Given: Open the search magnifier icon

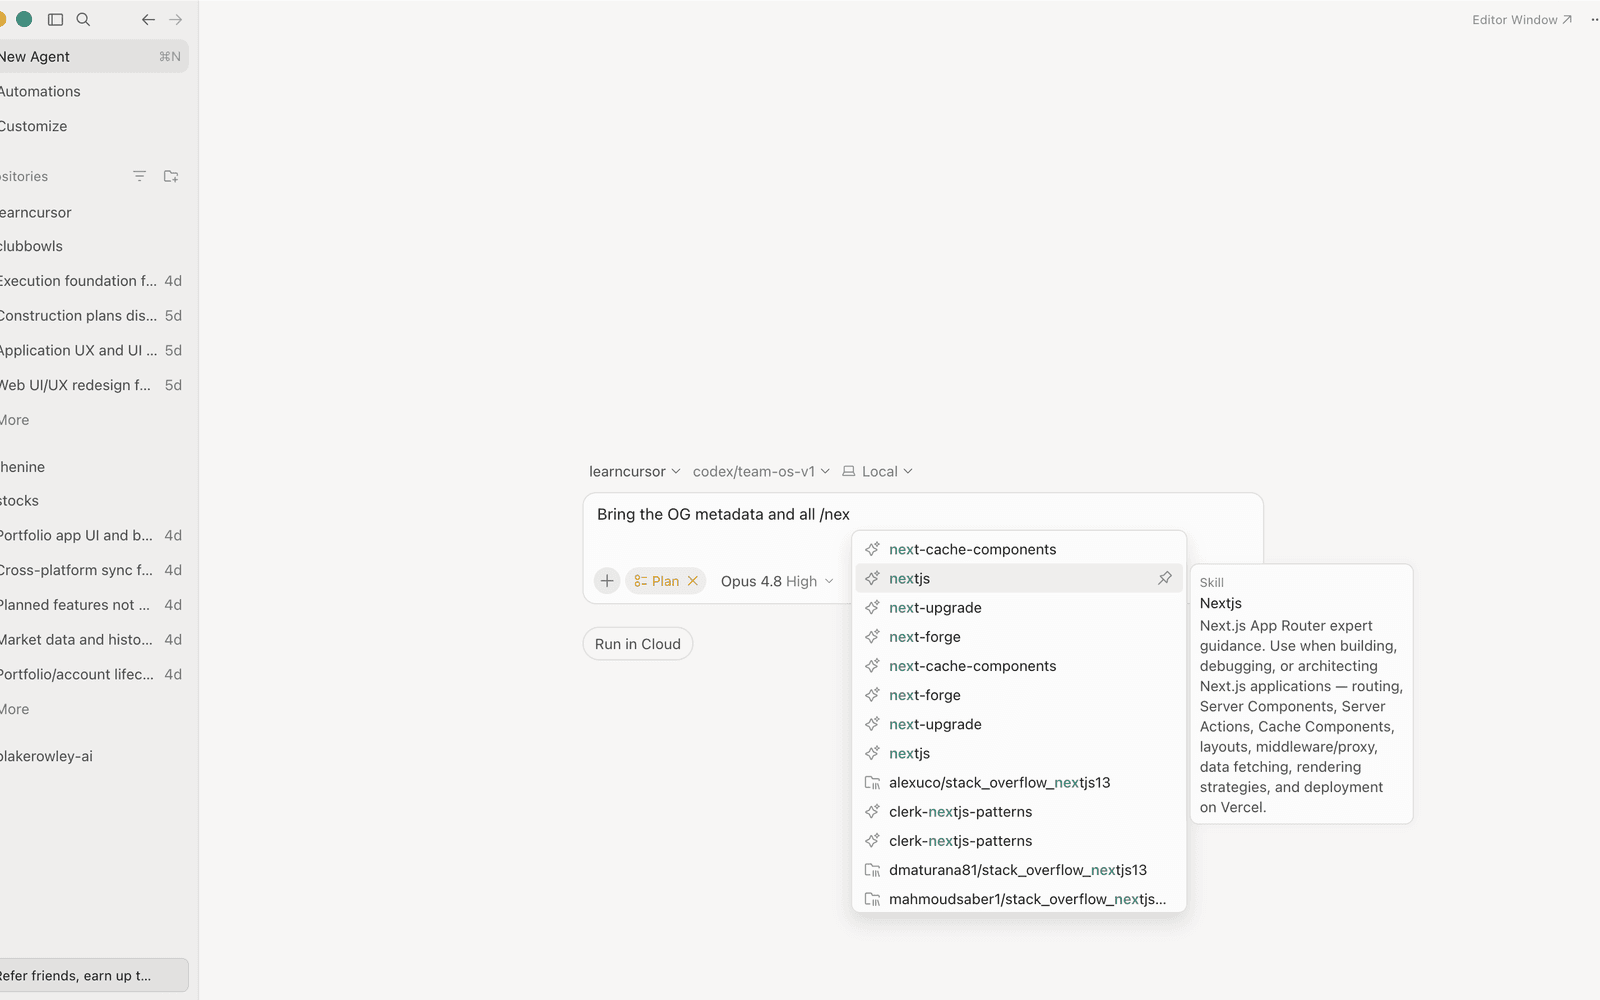Looking at the screenshot, I should 84,19.
